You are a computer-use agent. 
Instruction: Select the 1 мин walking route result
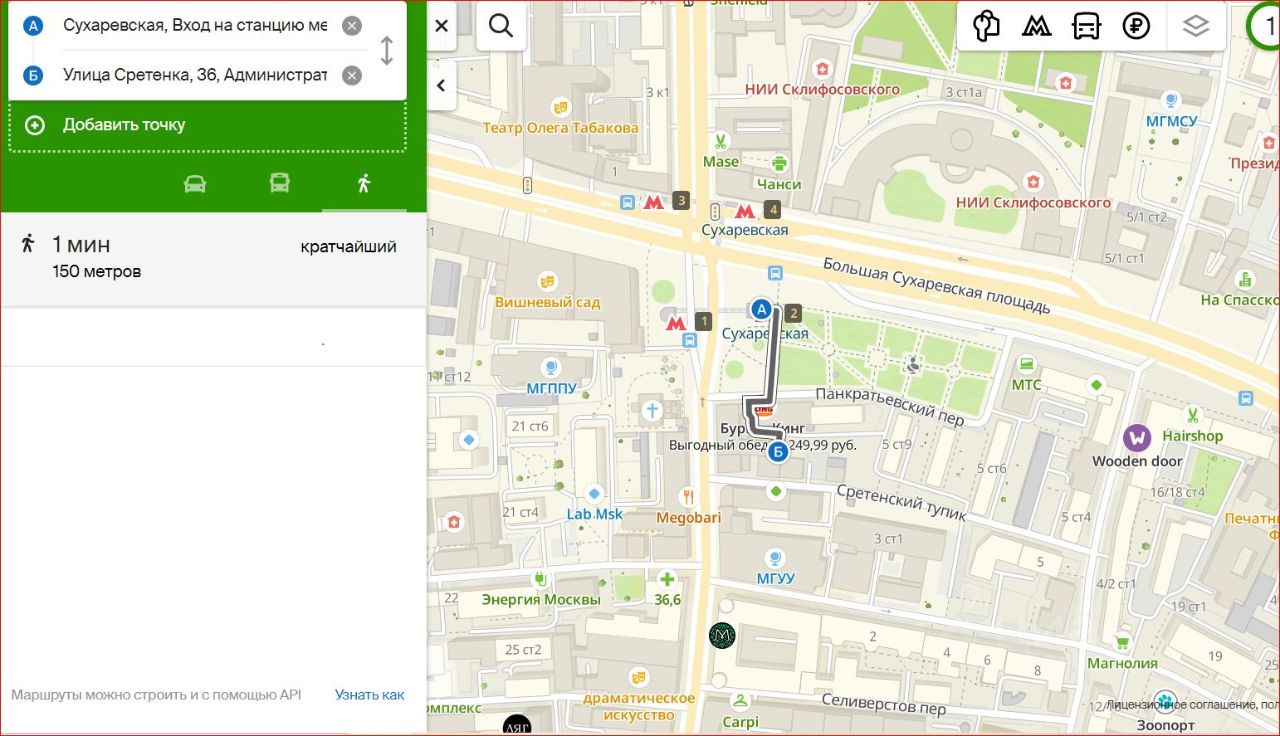(213, 258)
